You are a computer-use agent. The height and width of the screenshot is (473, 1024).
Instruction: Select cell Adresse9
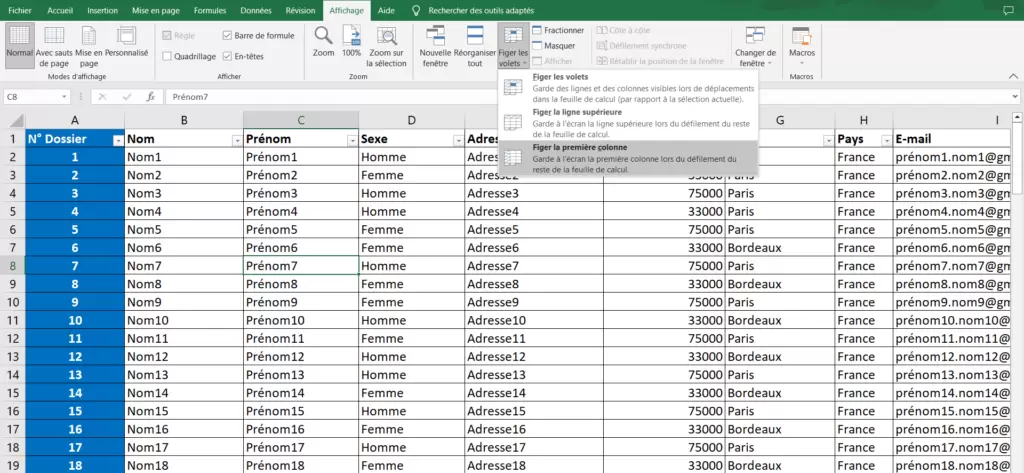tap(534, 302)
